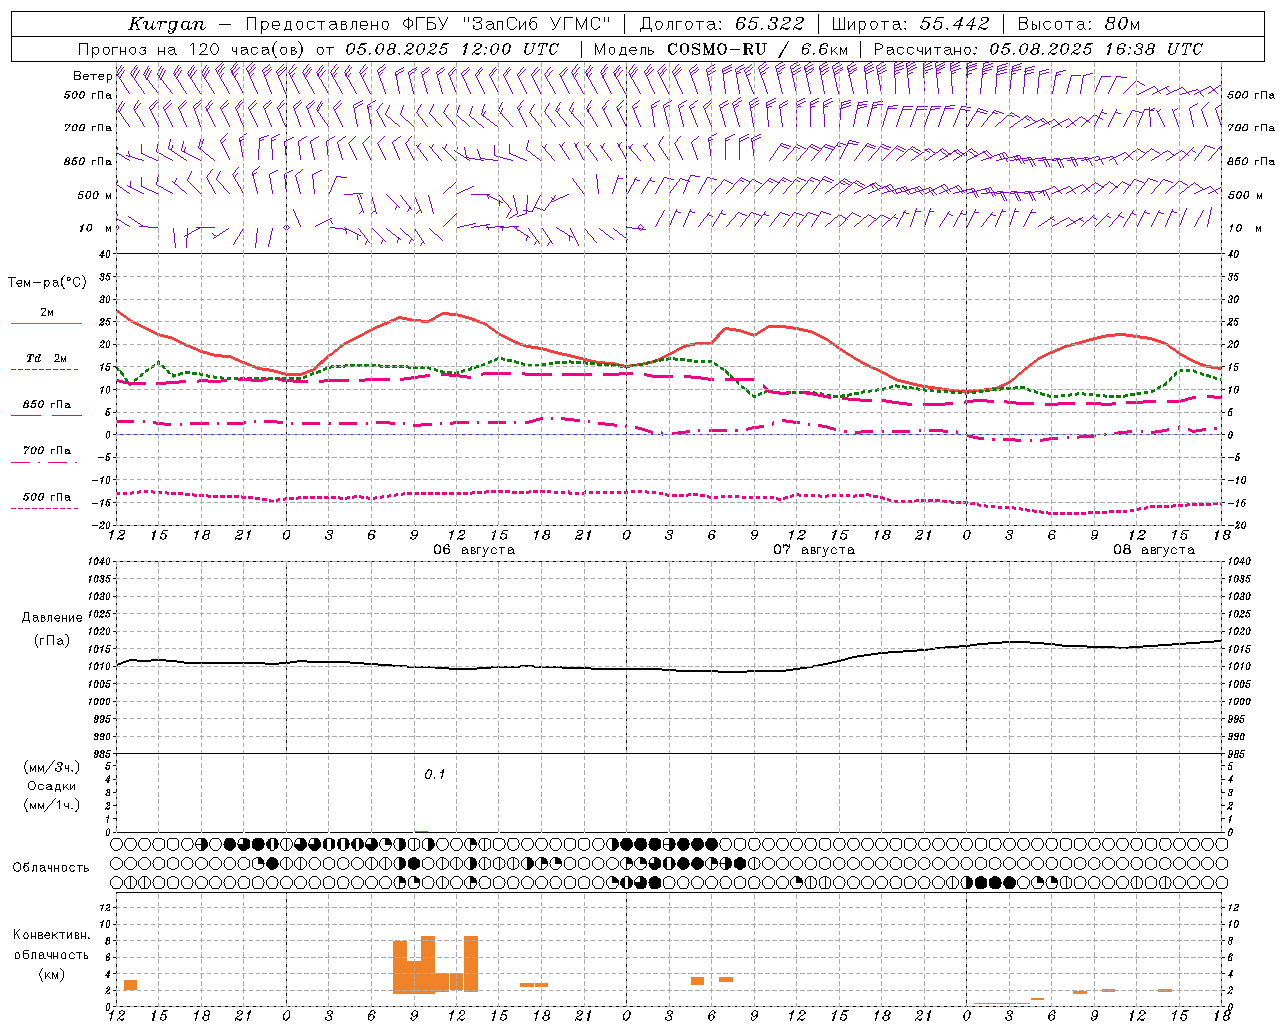This screenshot has height=1024, width=1280.
Task: Click the '(мм/1ч.)' precipitation unit label
Action: coord(51,805)
